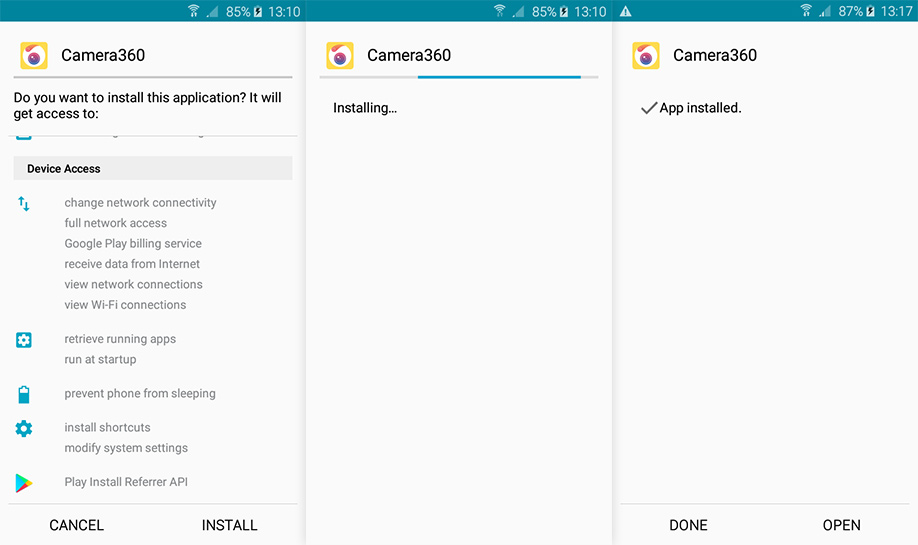Click 'view Wi-Fi connections' permission
Image resolution: width=918 pixels, height=545 pixels.
(x=125, y=305)
